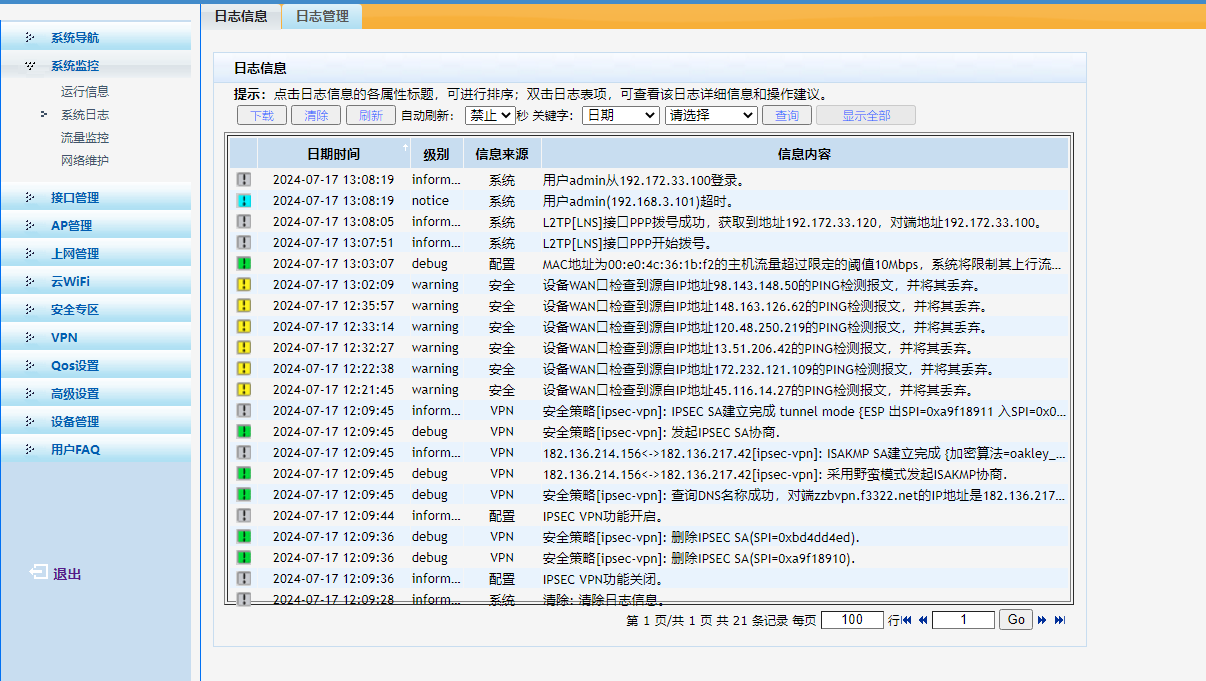Click info icon of 用户admin从192.172.33.100登录 row
1206x681 pixels.
coord(244,180)
